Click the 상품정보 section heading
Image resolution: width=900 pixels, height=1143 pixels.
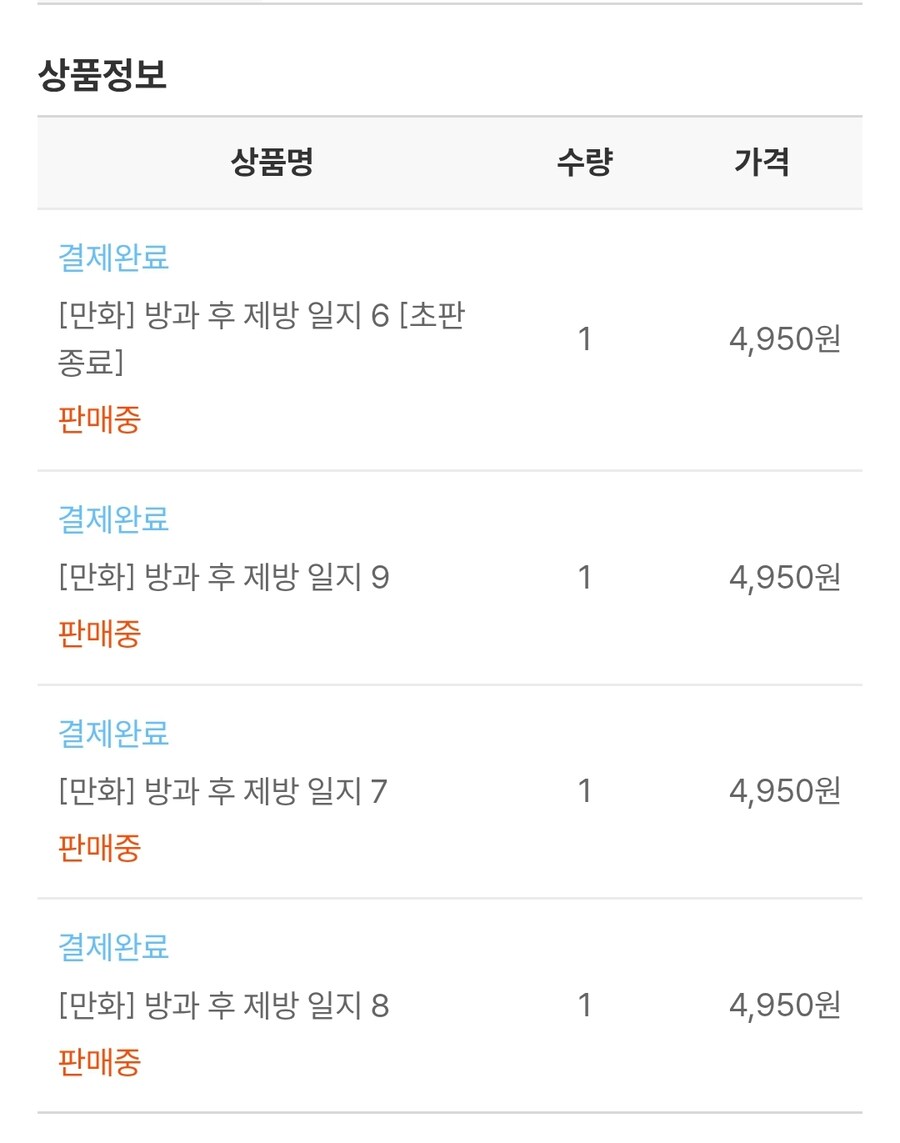(102, 76)
